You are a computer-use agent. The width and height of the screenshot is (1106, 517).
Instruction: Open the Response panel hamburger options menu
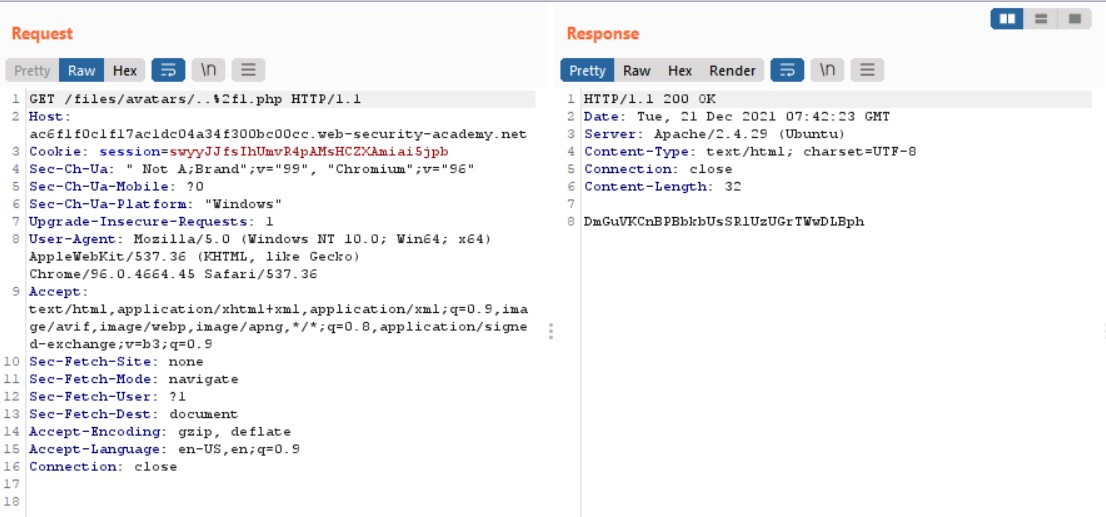(x=867, y=70)
